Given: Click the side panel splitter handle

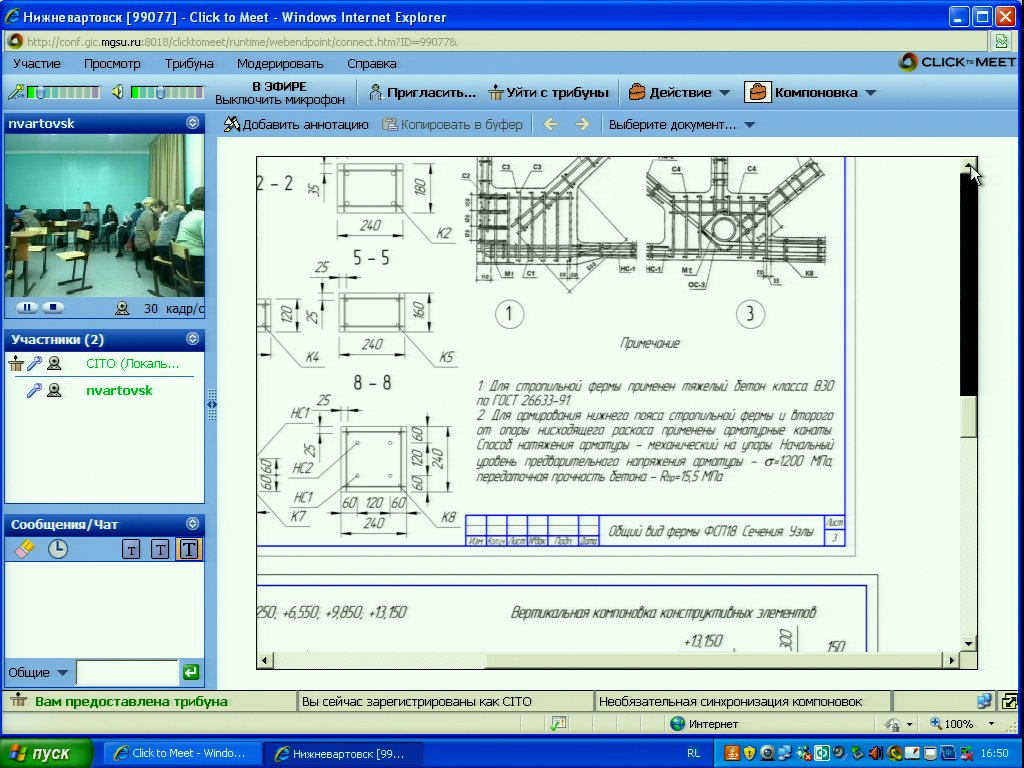Looking at the screenshot, I should pyautogui.click(x=212, y=404).
